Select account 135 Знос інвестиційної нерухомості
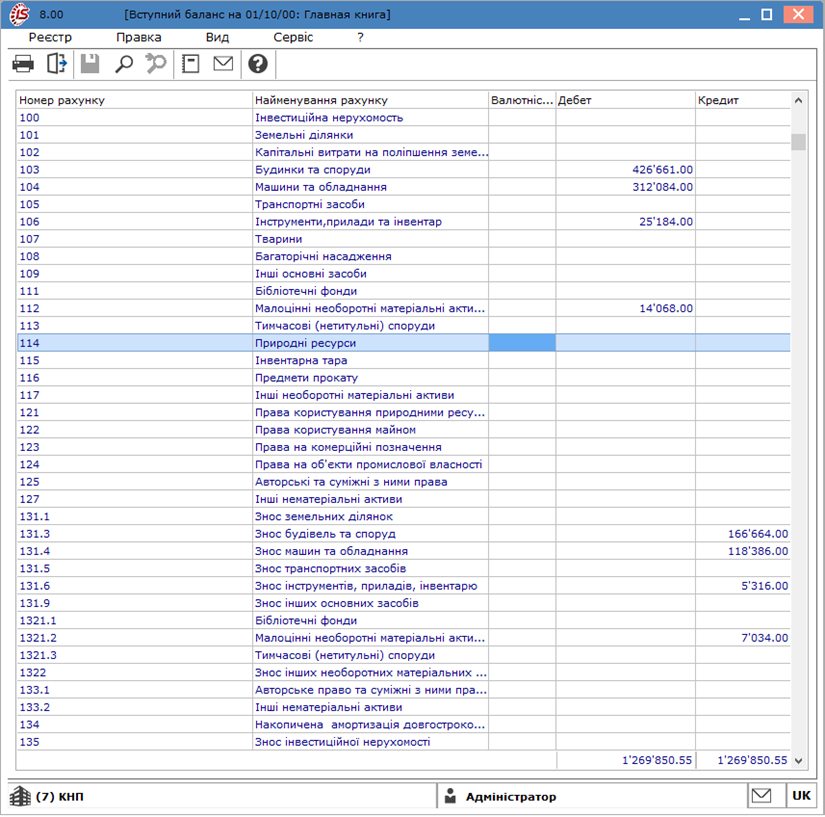Viewport: 825px width, 817px height. 404,742
